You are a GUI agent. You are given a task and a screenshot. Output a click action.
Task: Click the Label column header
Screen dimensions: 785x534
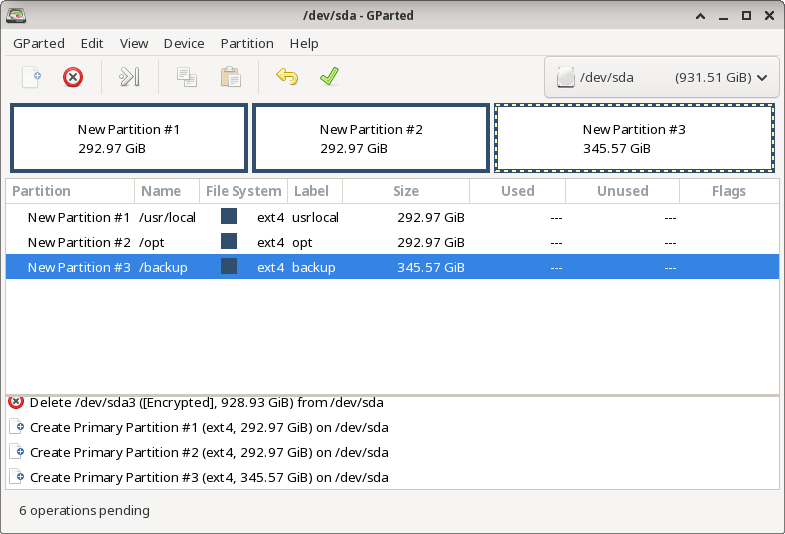(315, 191)
